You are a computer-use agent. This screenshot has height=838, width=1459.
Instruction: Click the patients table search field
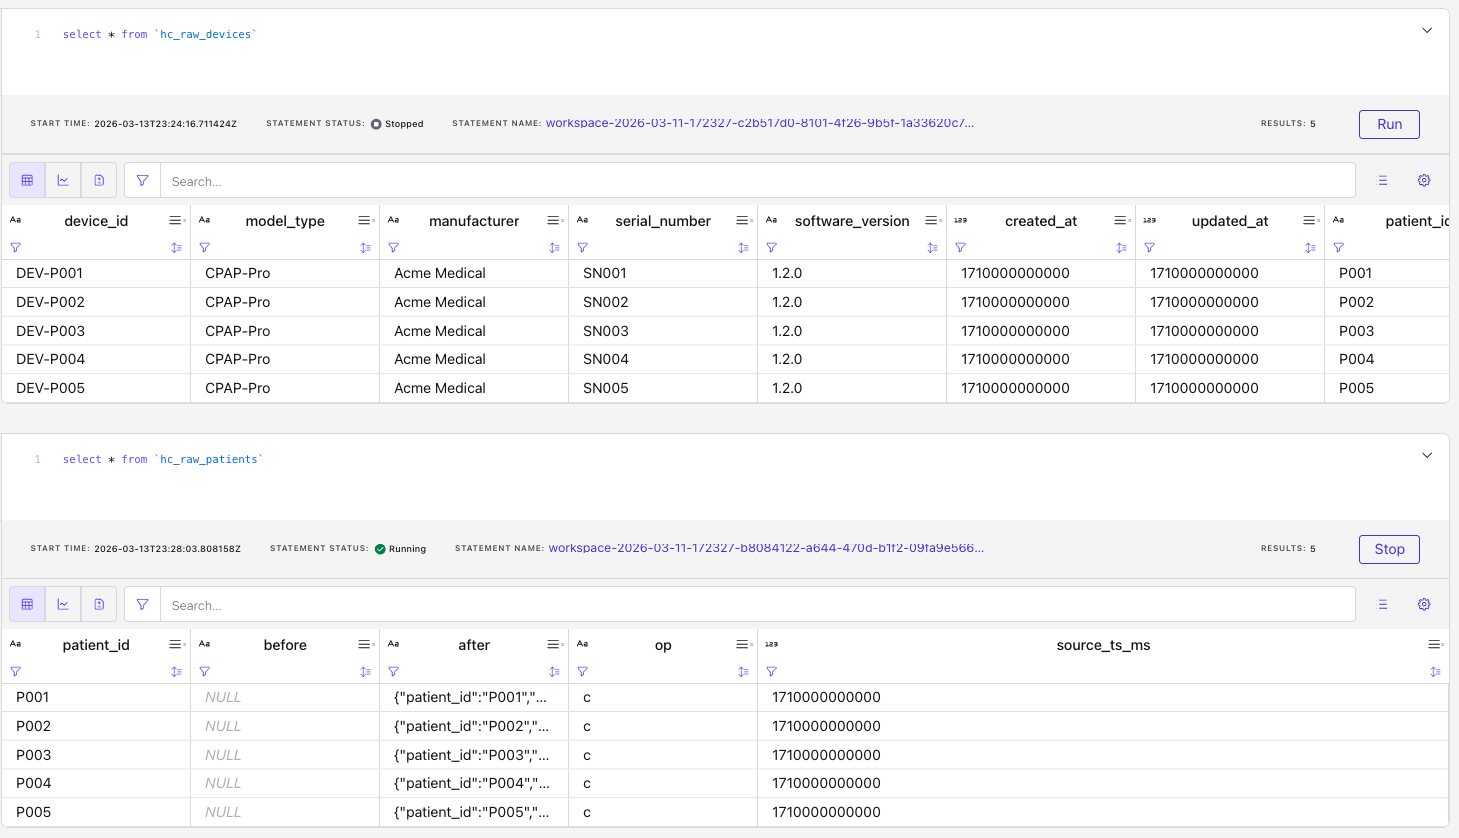757,605
